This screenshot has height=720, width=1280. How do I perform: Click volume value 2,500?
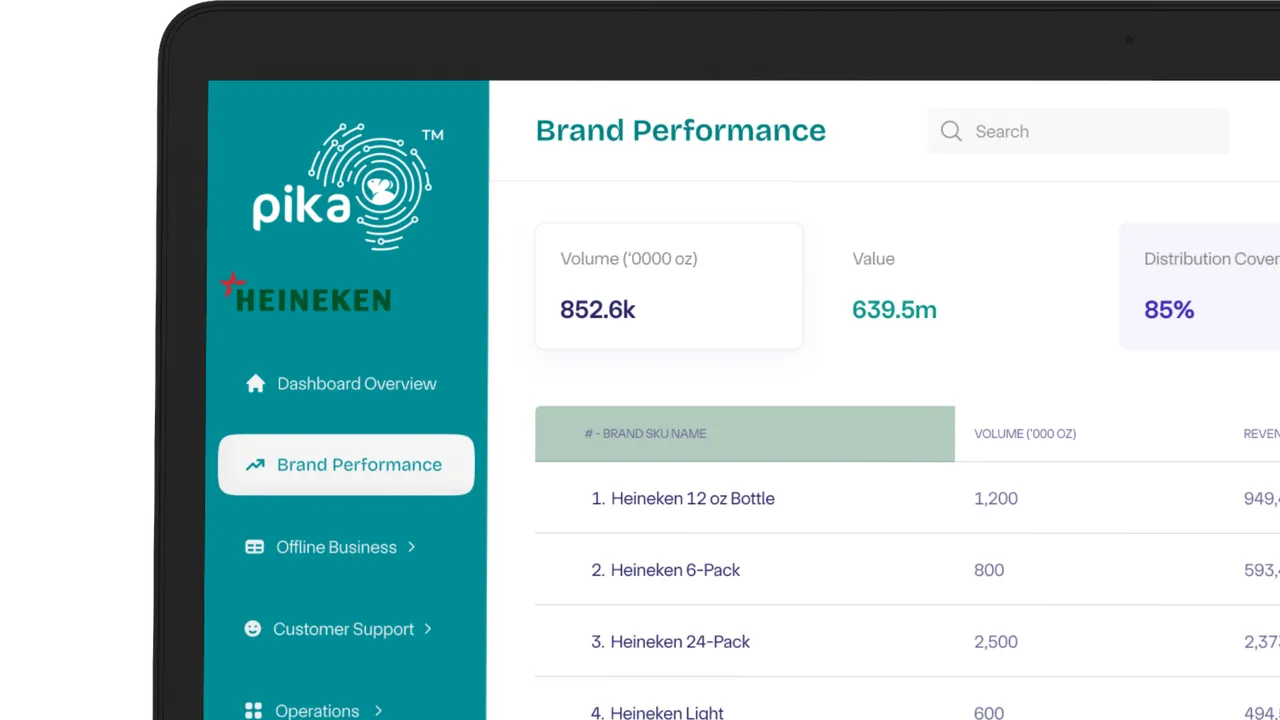996,642
